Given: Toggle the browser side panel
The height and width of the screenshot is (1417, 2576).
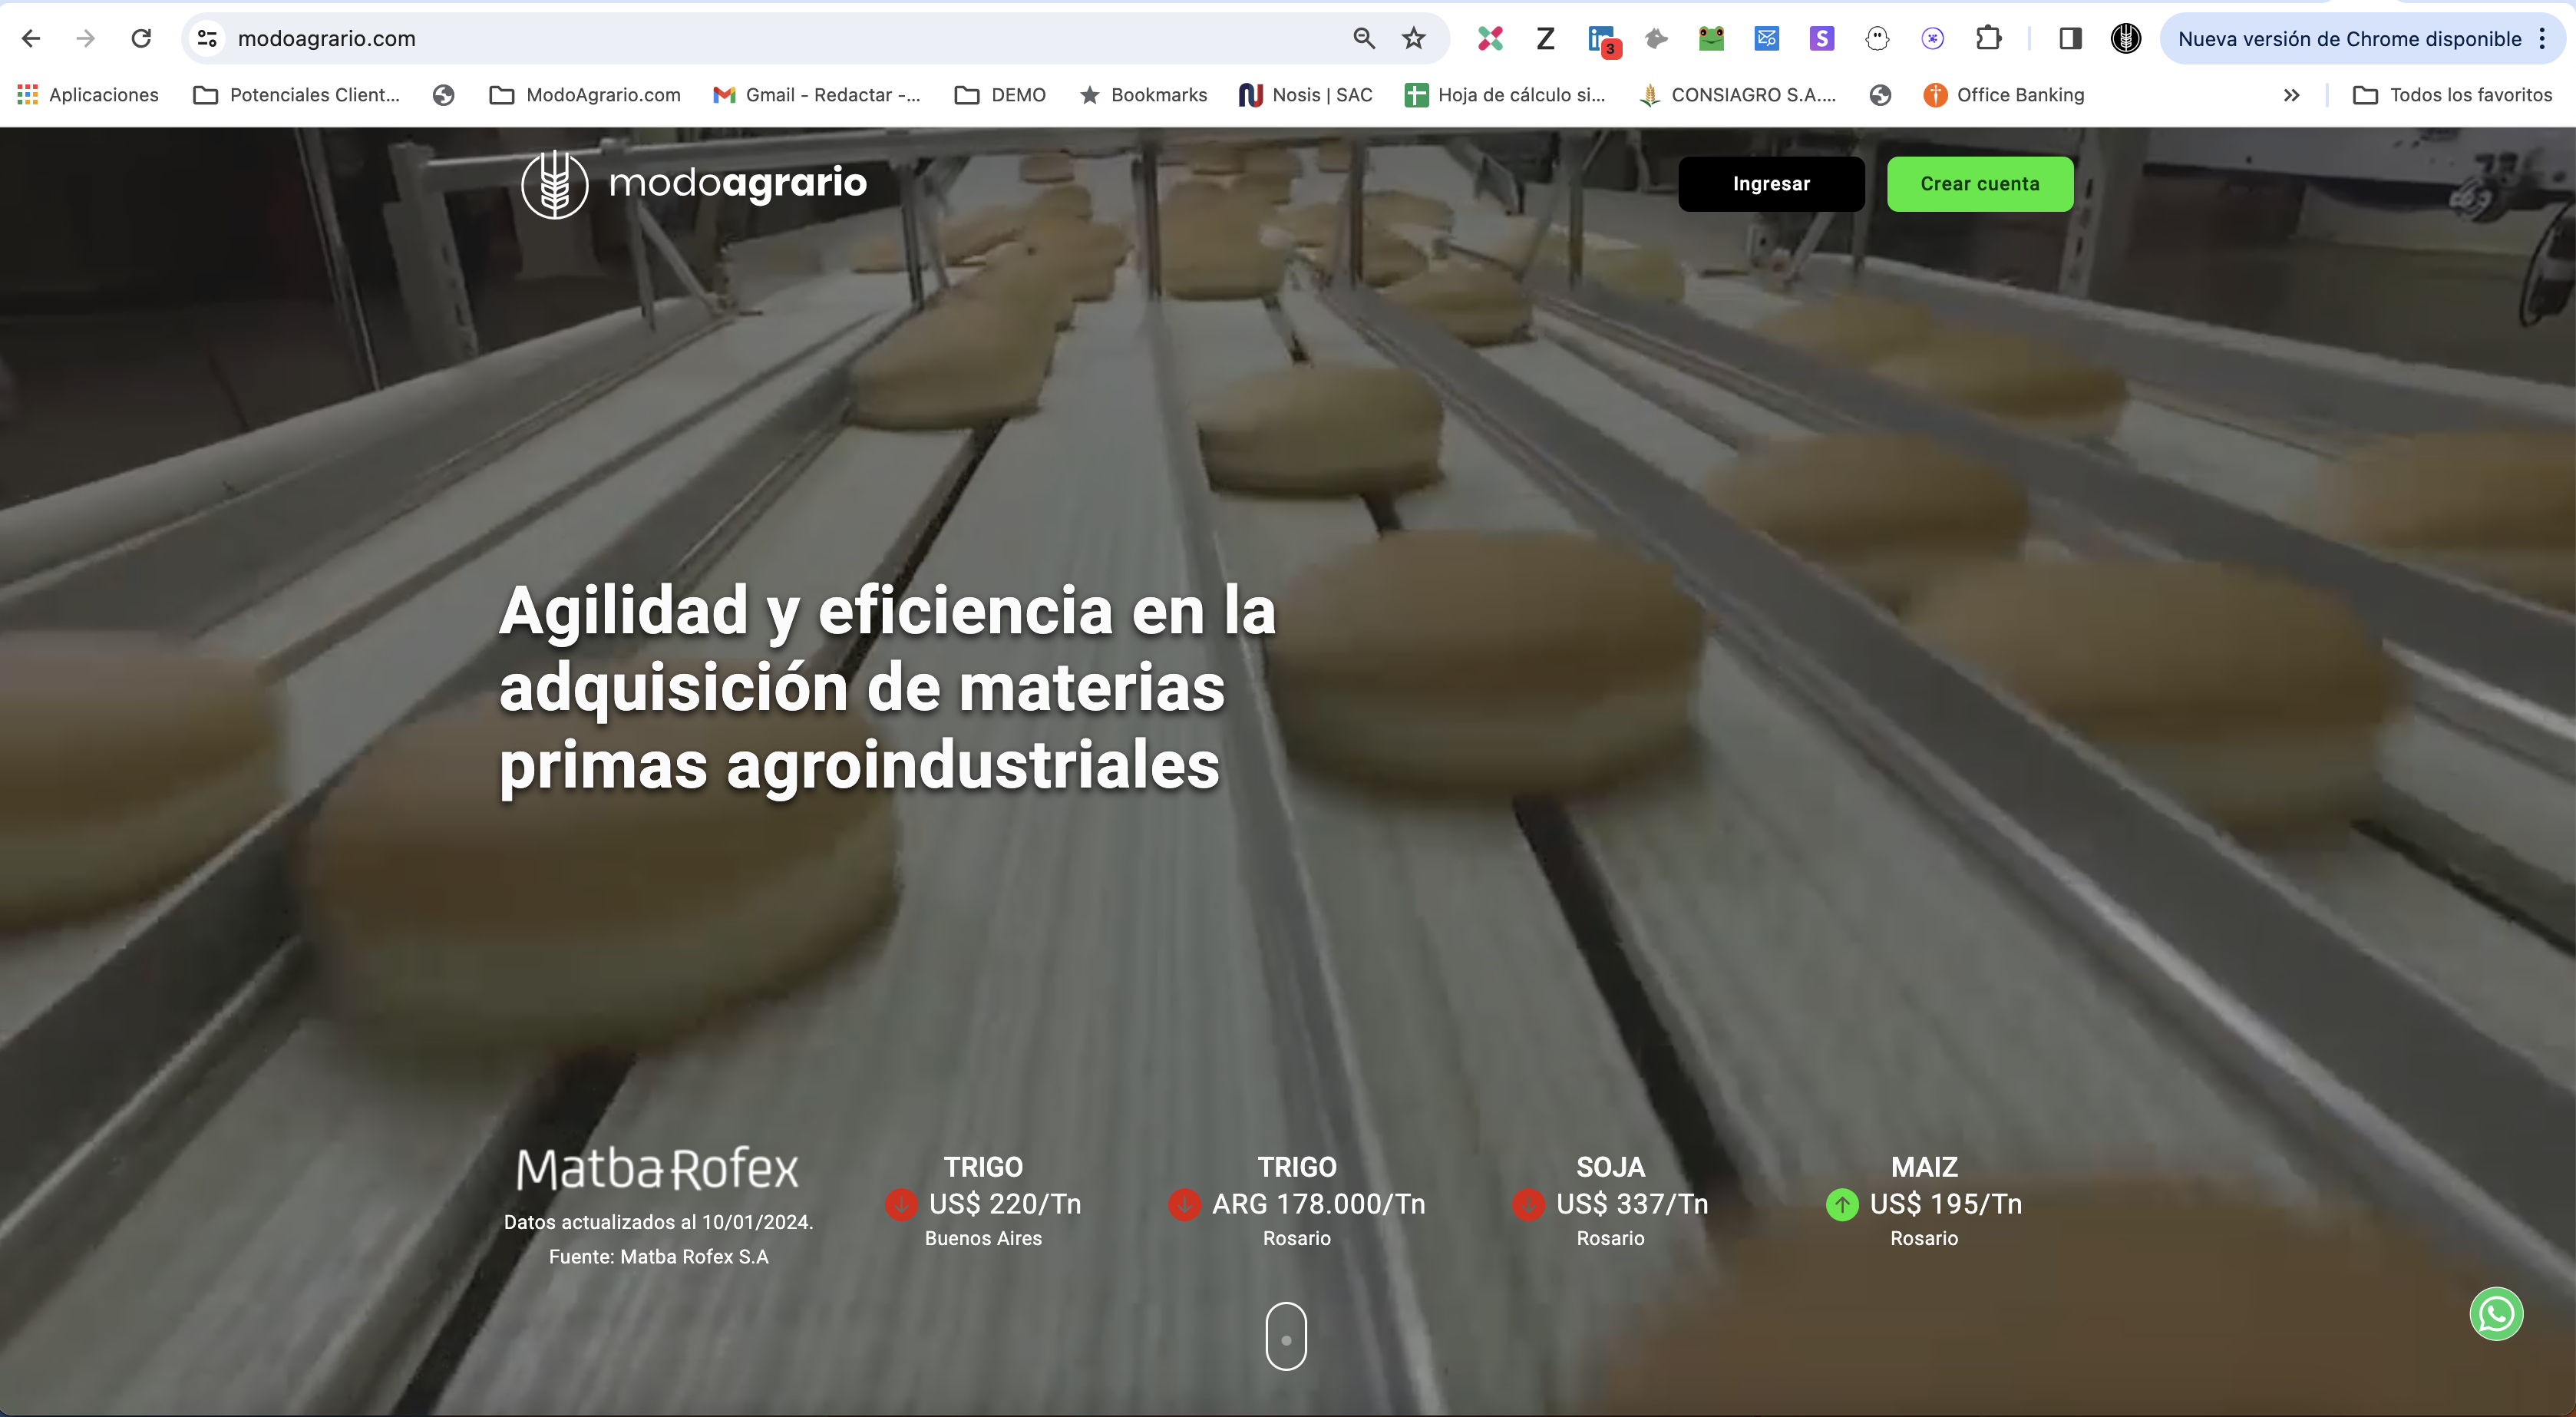Looking at the screenshot, I should coord(2070,38).
